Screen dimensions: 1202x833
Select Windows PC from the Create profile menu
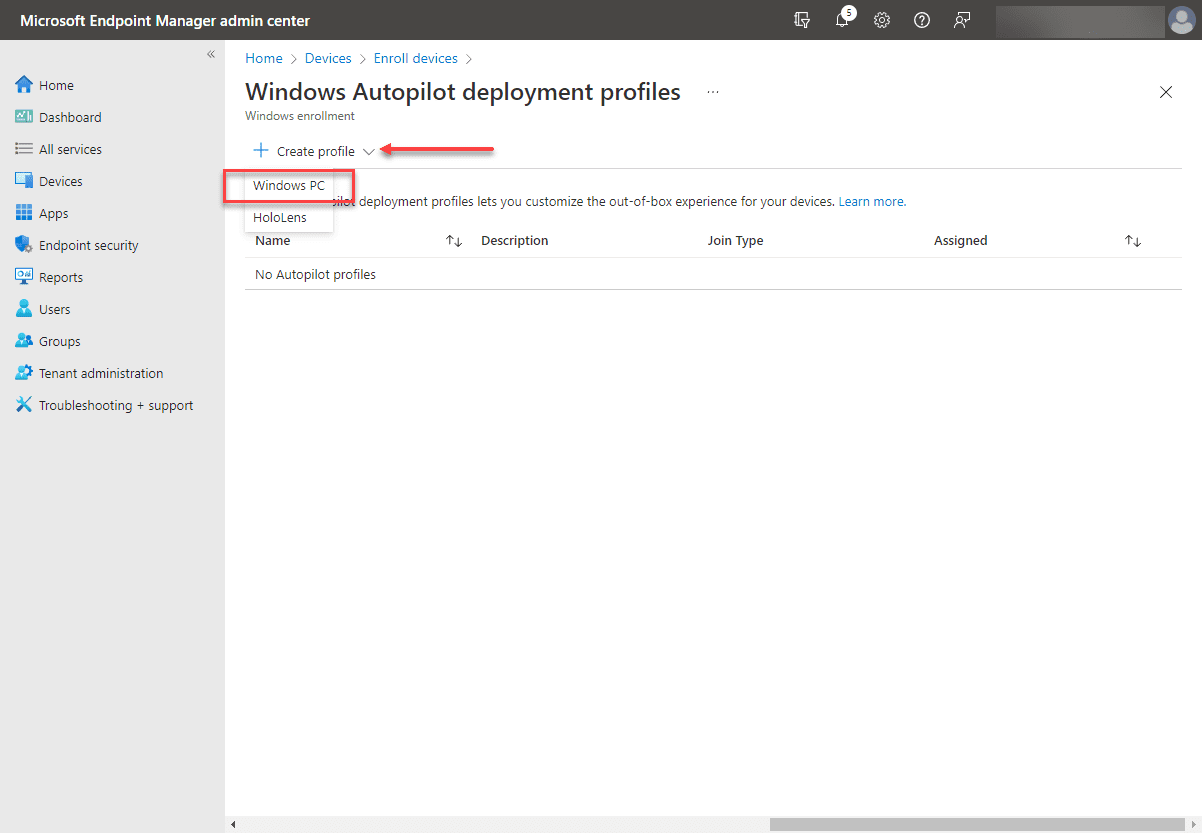(x=289, y=185)
